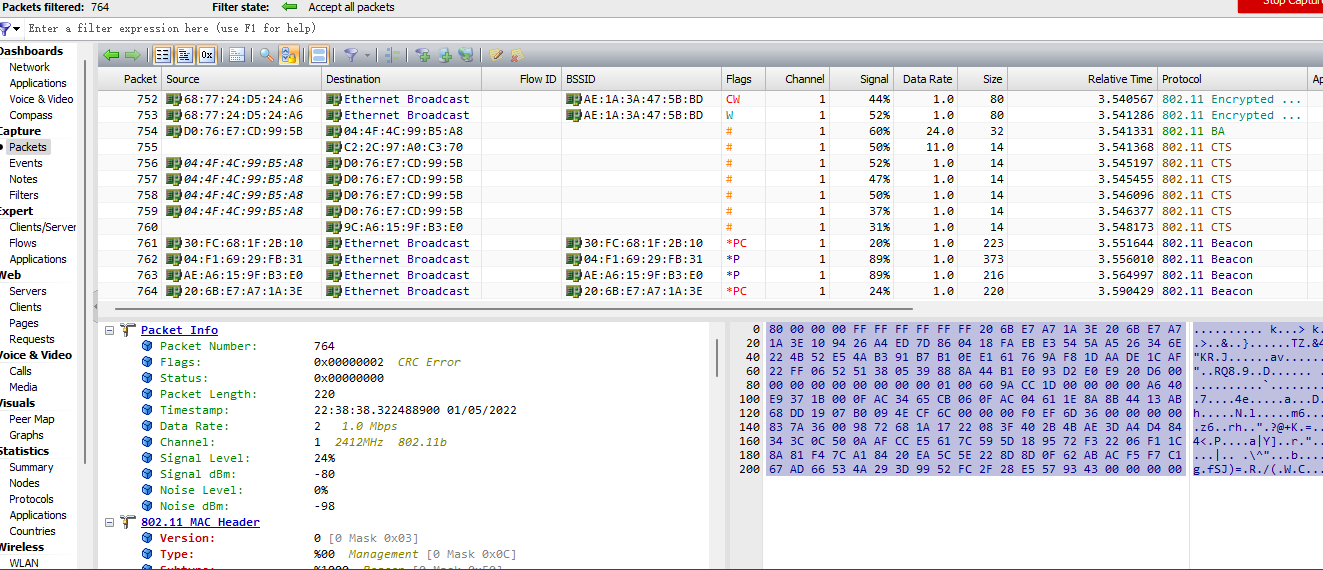The width and height of the screenshot is (1323, 570).
Task: Open Voice & Video dashboard
Action: [41, 99]
